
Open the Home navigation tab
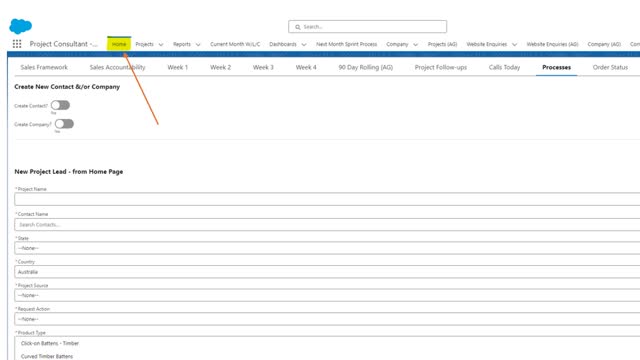click(x=119, y=44)
